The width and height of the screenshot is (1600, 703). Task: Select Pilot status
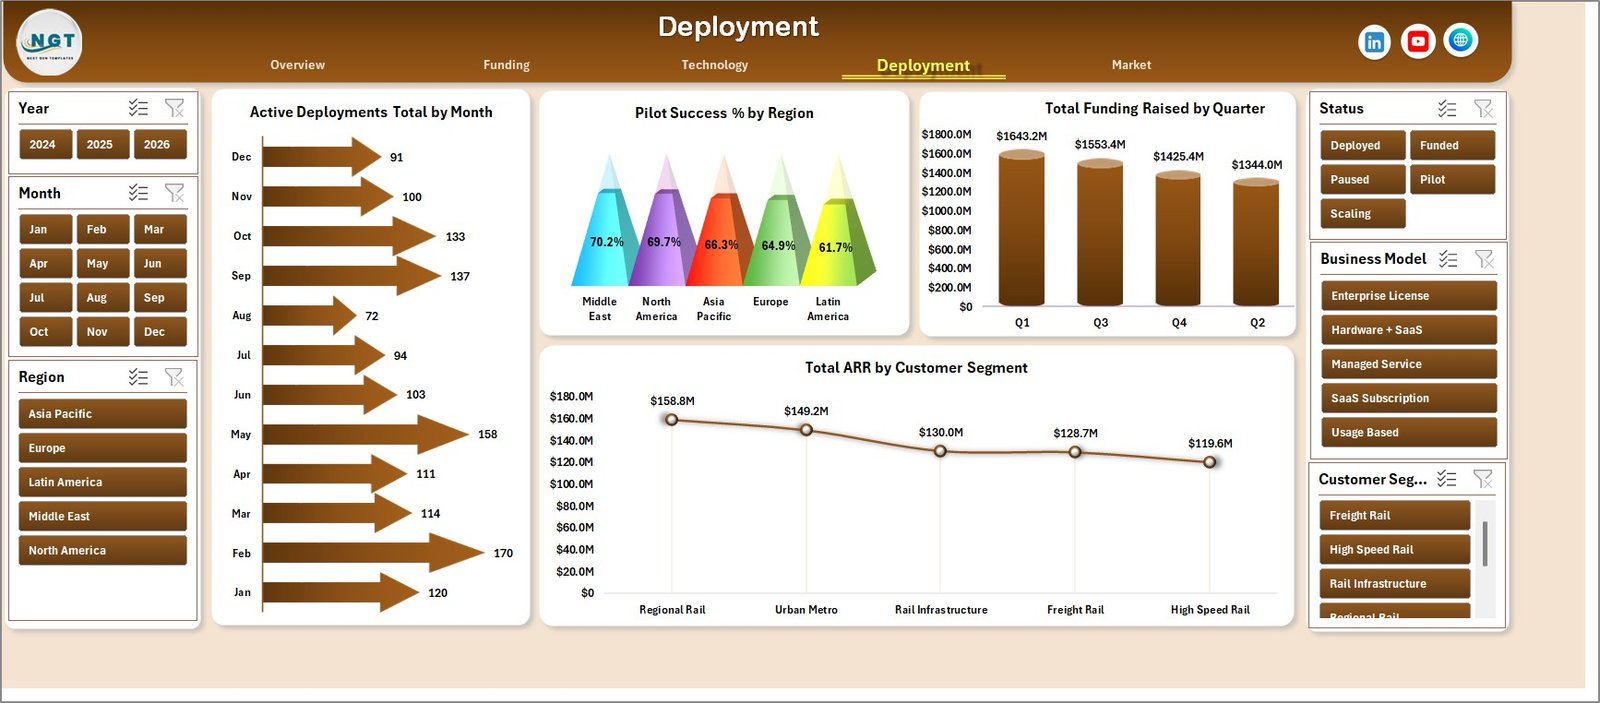tap(1452, 180)
